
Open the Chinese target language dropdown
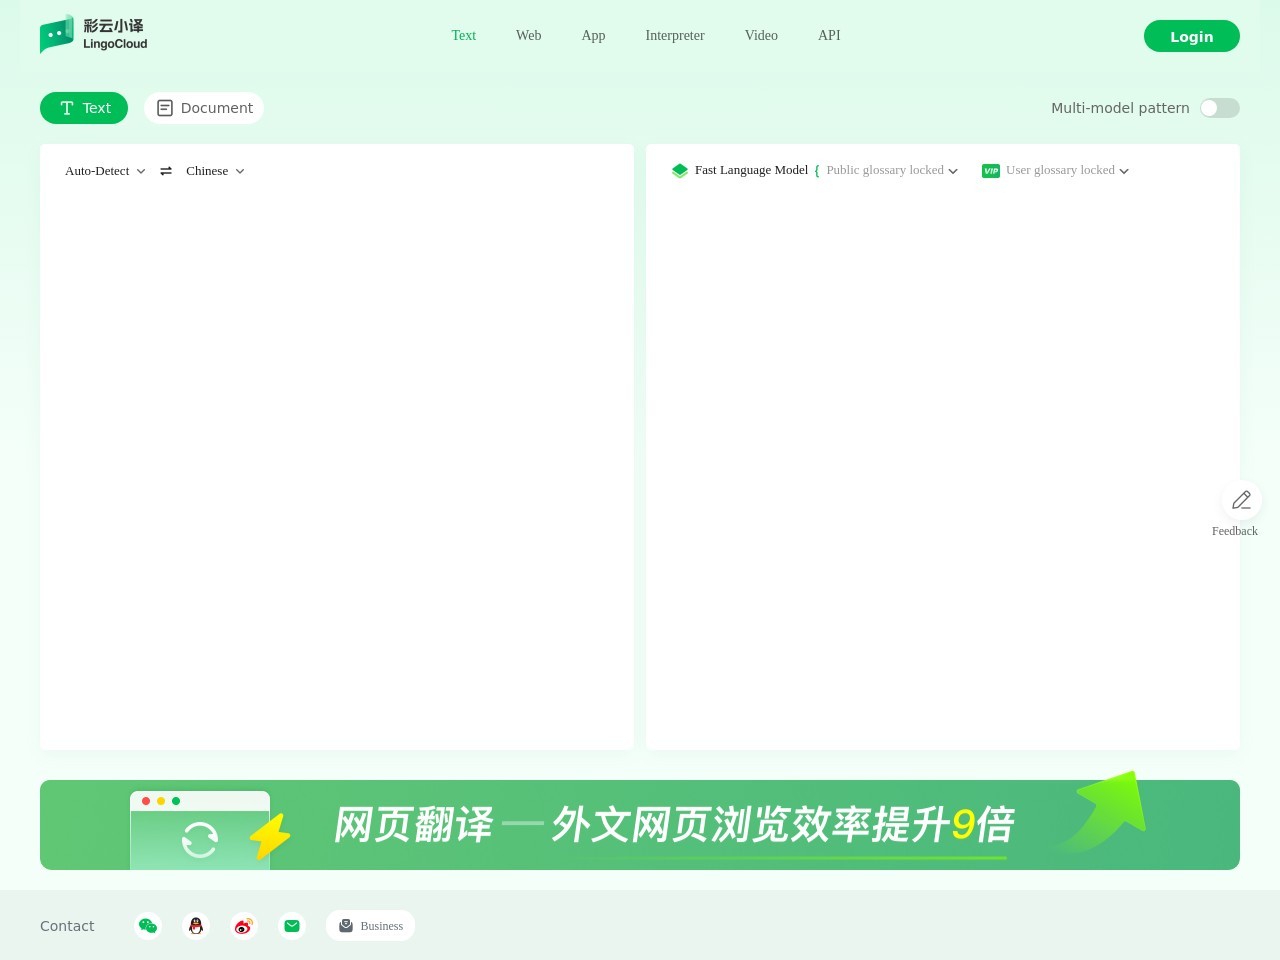(x=214, y=171)
